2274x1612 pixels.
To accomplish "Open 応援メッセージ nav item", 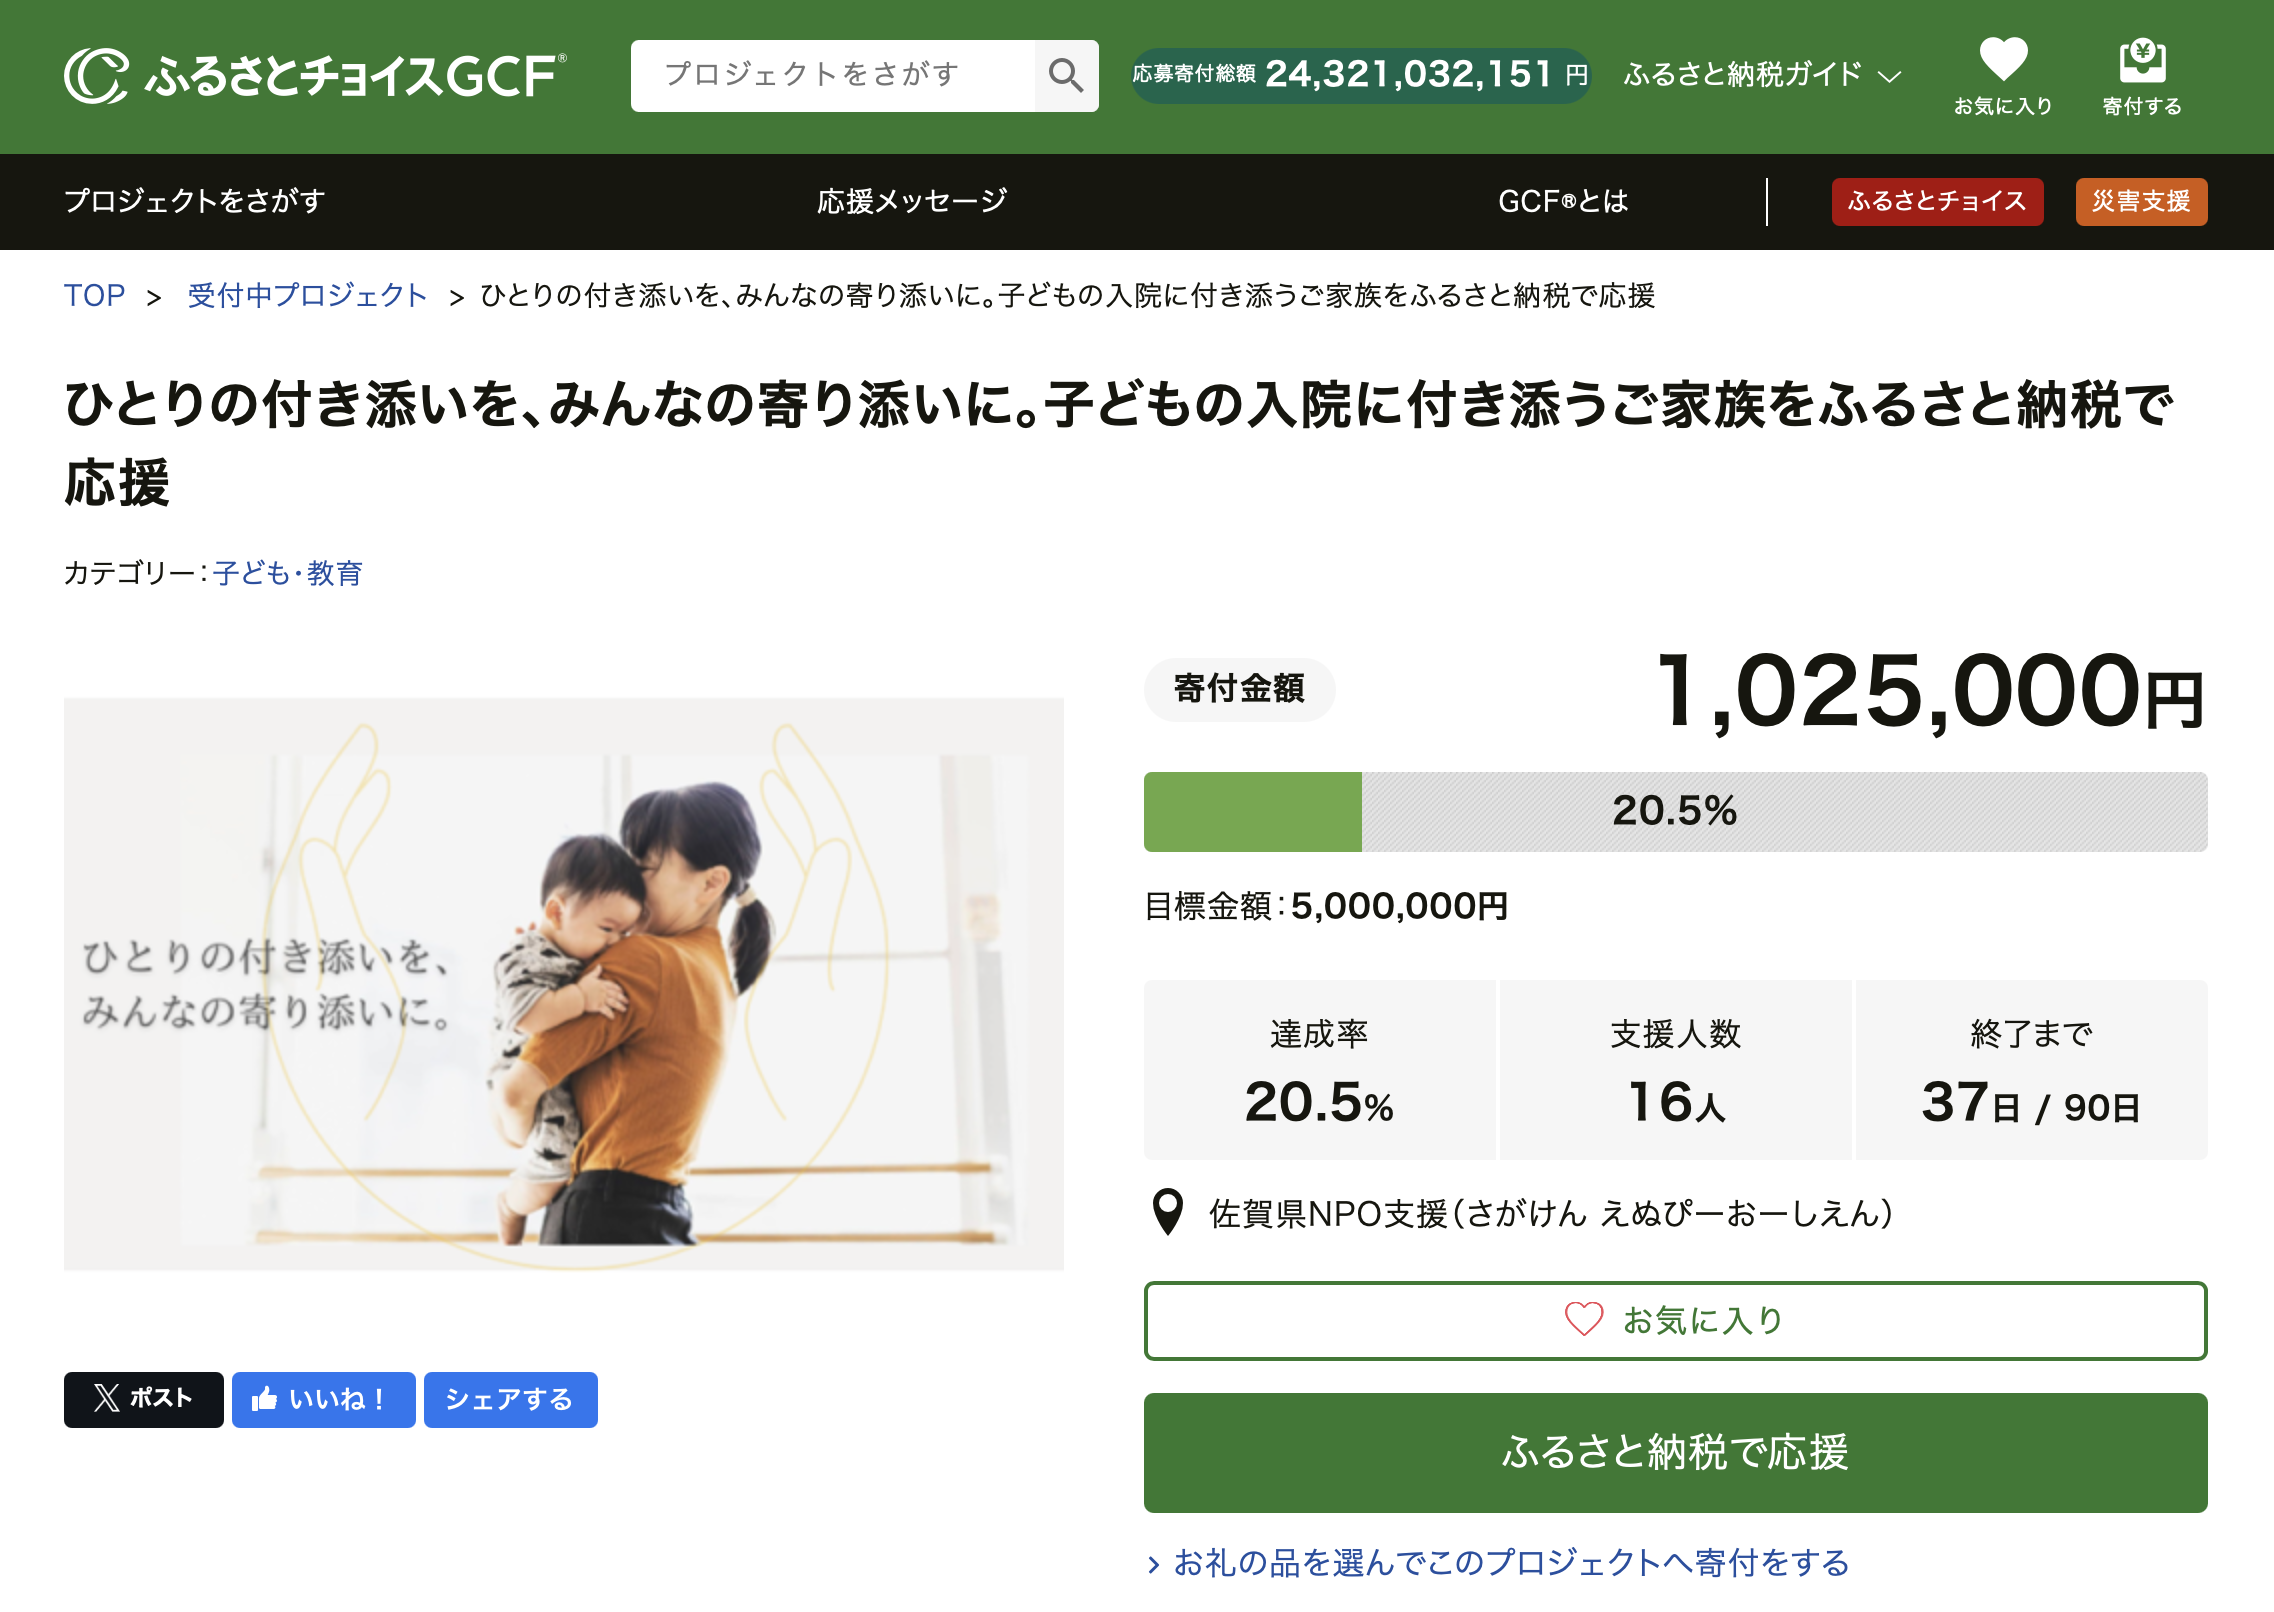I will [911, 201].
